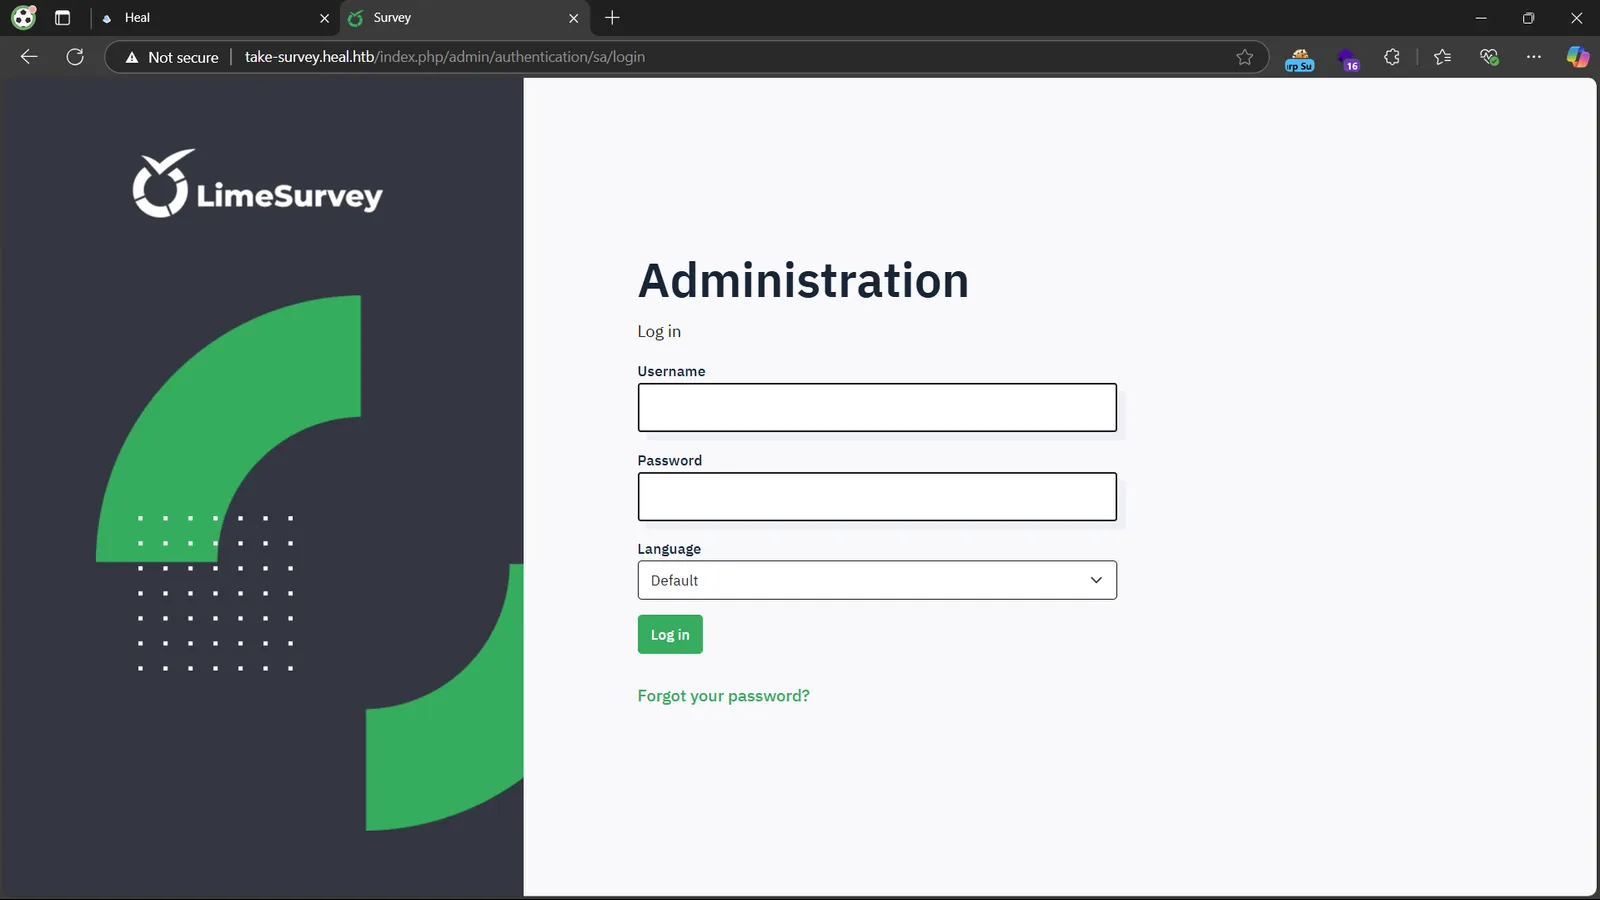Focus the Password input field
The height and width of the screenshot is (900, 1600).
click(877, 497)
